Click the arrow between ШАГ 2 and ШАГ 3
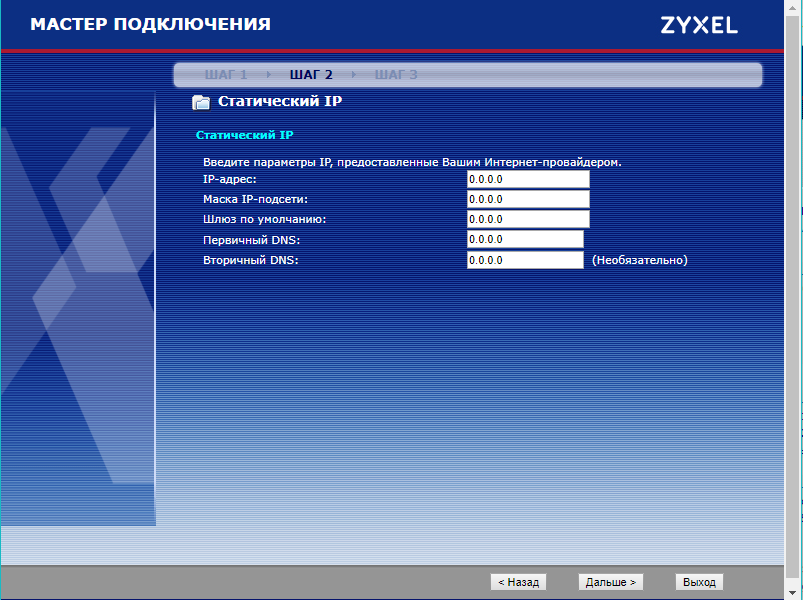 click(x=353, y=75)
